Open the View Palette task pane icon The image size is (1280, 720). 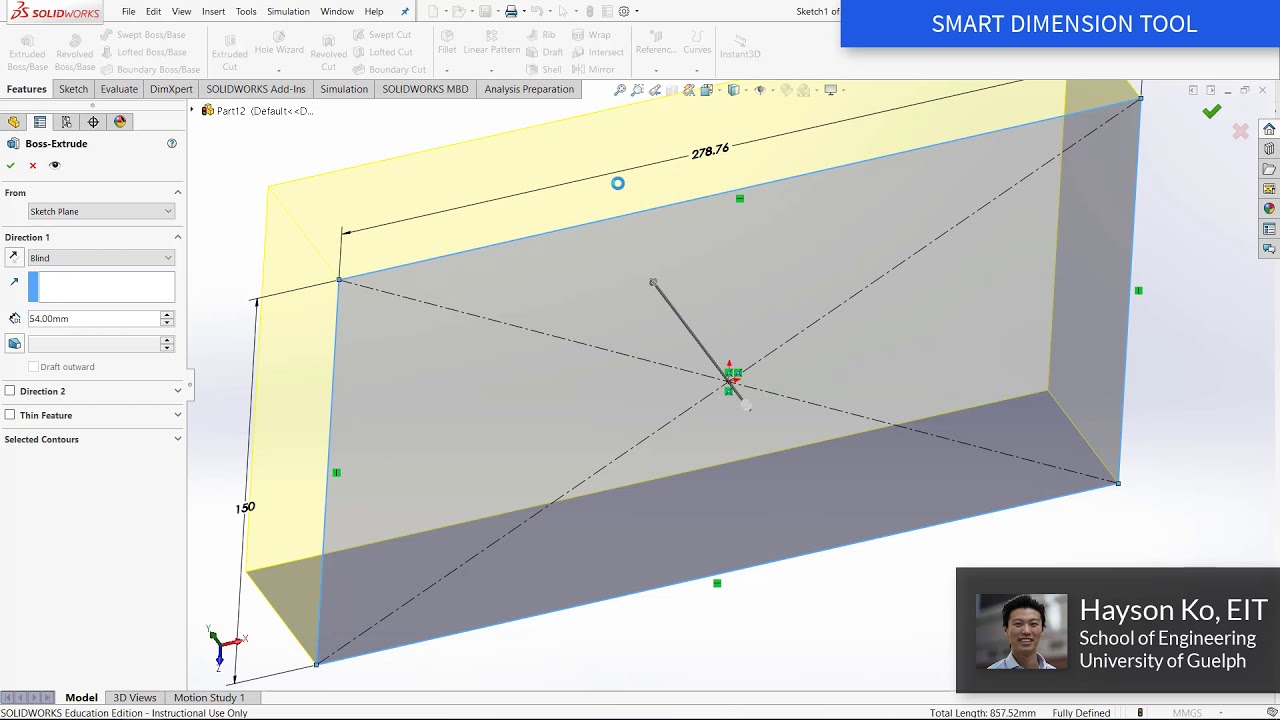(1269, 189)
